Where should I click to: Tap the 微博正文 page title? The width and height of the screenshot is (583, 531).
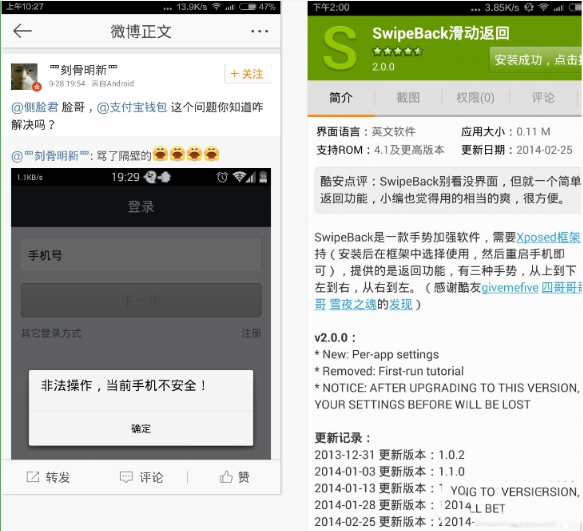click(x=141, y=32)
